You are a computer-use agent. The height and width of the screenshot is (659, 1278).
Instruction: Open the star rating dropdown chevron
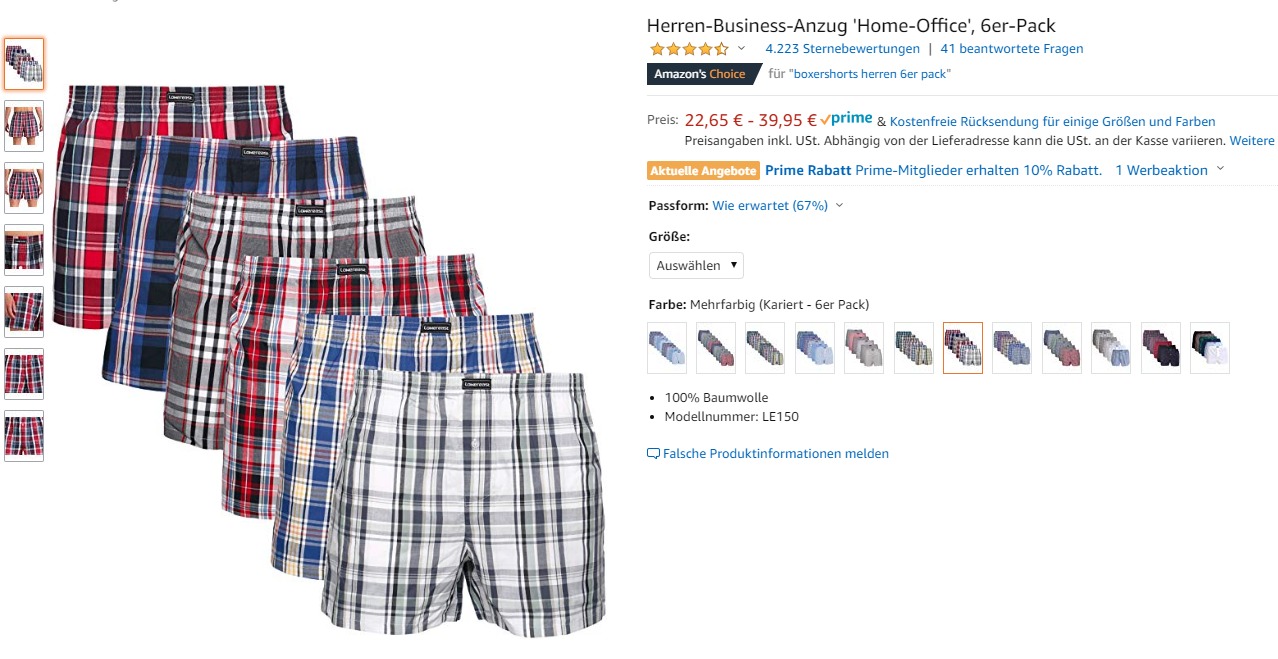[x=741, y=49]
